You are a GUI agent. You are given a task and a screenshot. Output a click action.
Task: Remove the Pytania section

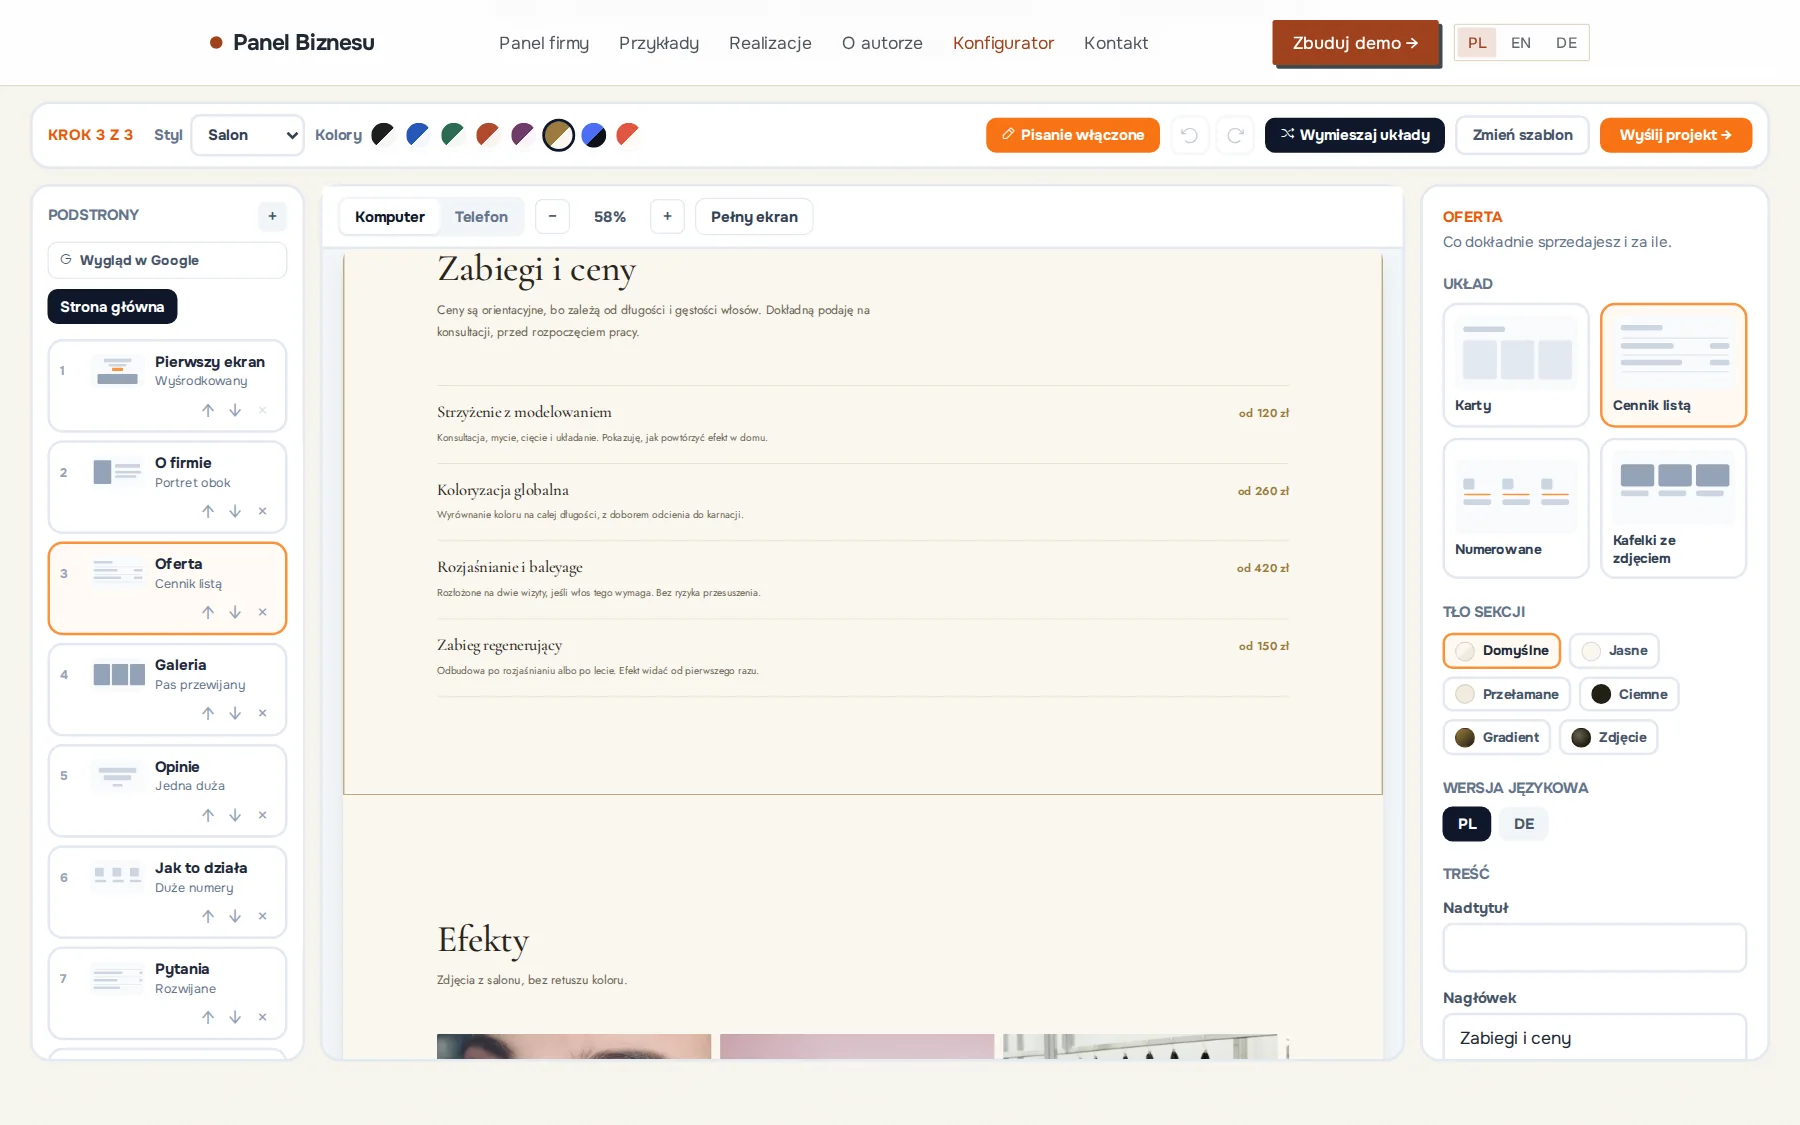[x=263, y=1017]
